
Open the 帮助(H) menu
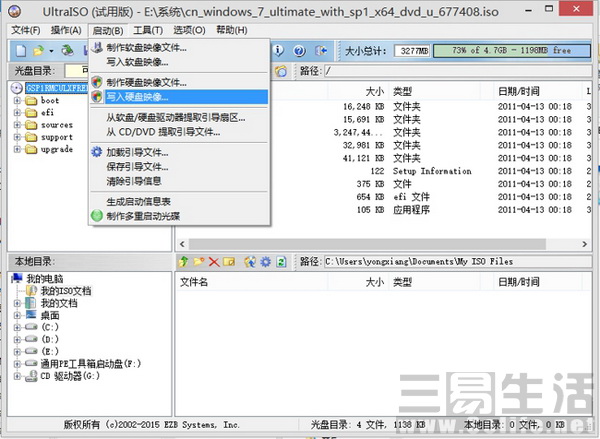coord(232,30)
